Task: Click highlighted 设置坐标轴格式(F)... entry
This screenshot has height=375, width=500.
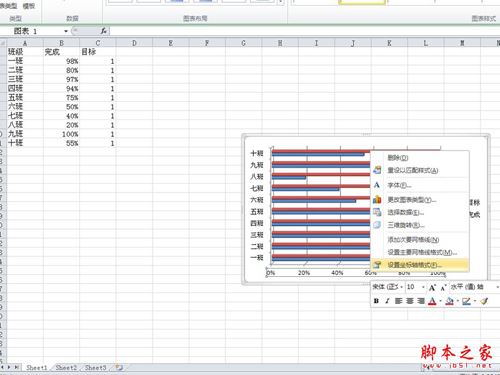Action: pos(420,265)
